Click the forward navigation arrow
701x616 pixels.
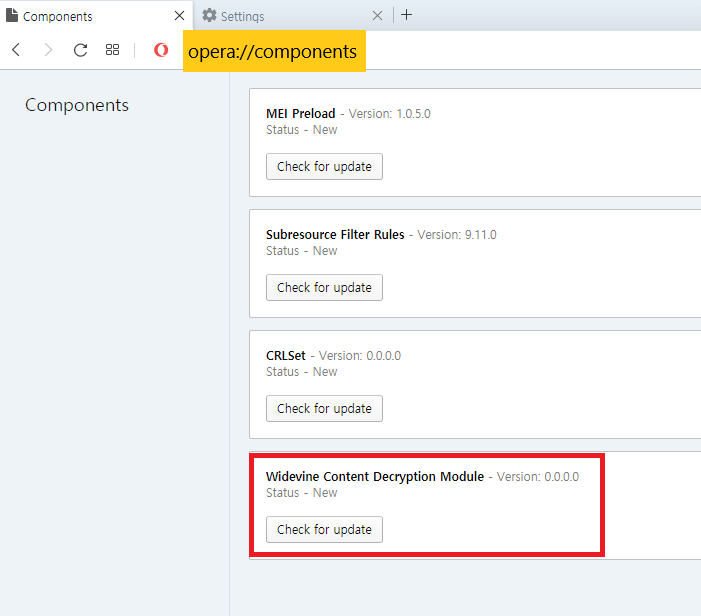[x=48, y=50]
